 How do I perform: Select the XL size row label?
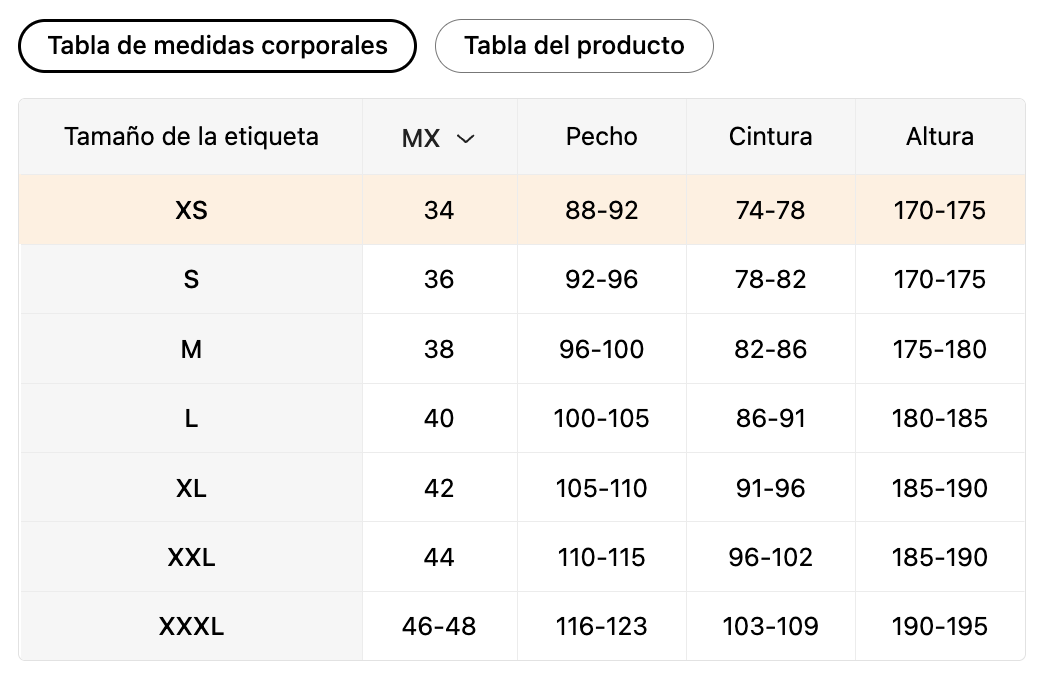191,488
